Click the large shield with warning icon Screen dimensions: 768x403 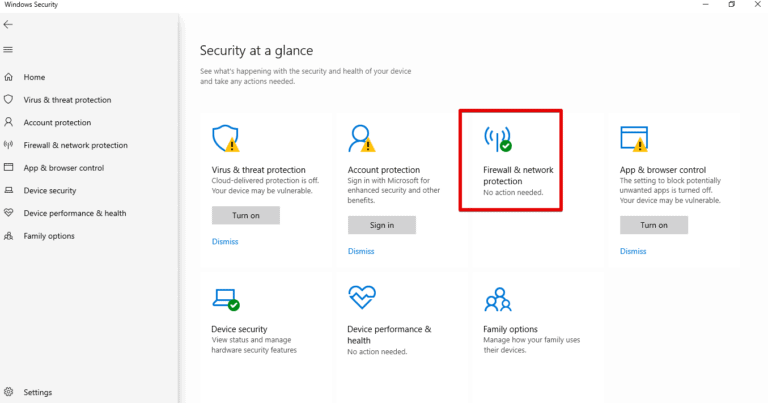coord(226,138)
